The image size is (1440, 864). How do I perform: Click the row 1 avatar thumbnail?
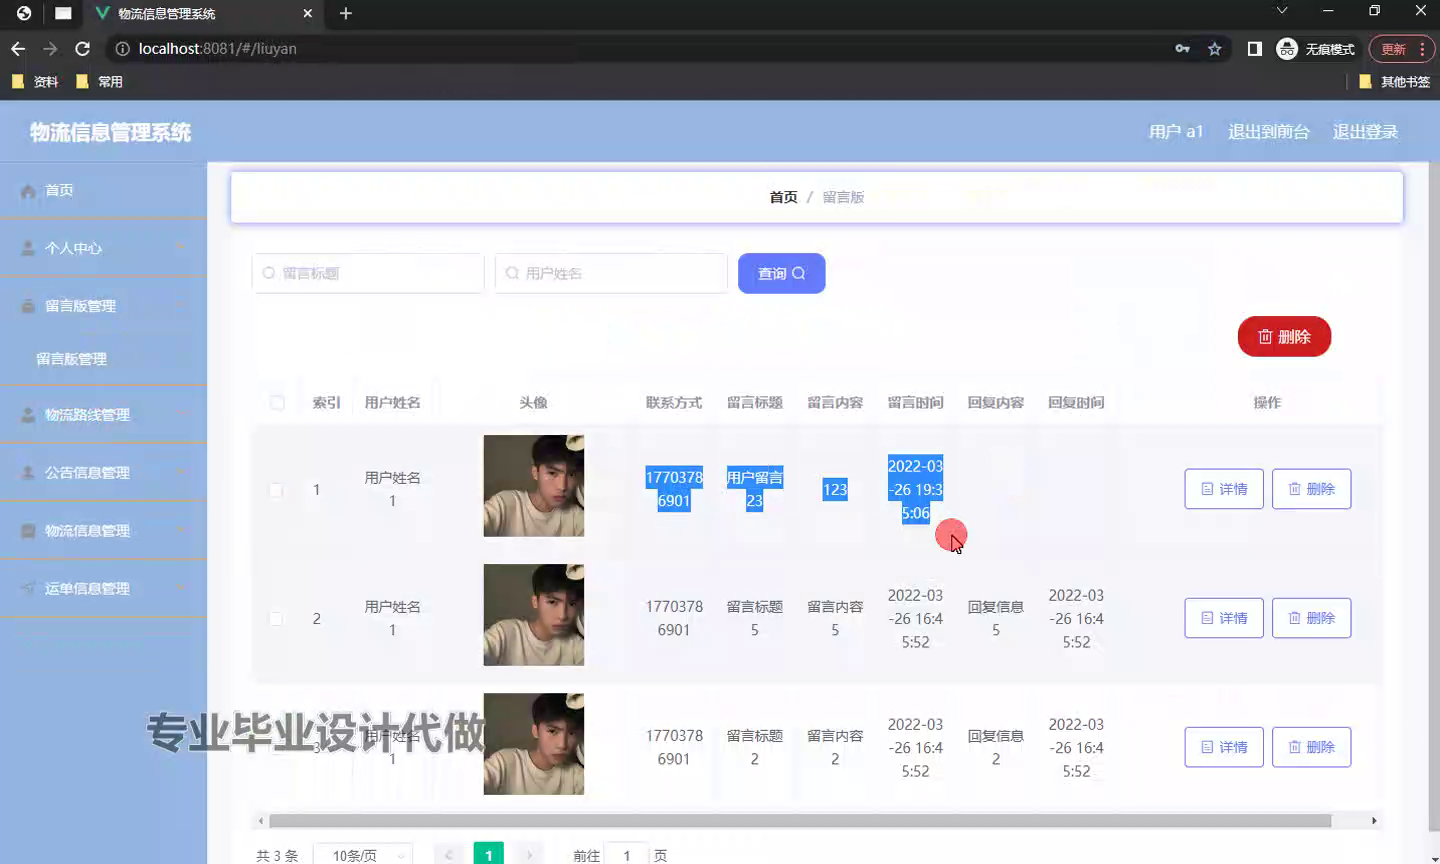click(534, 486)
